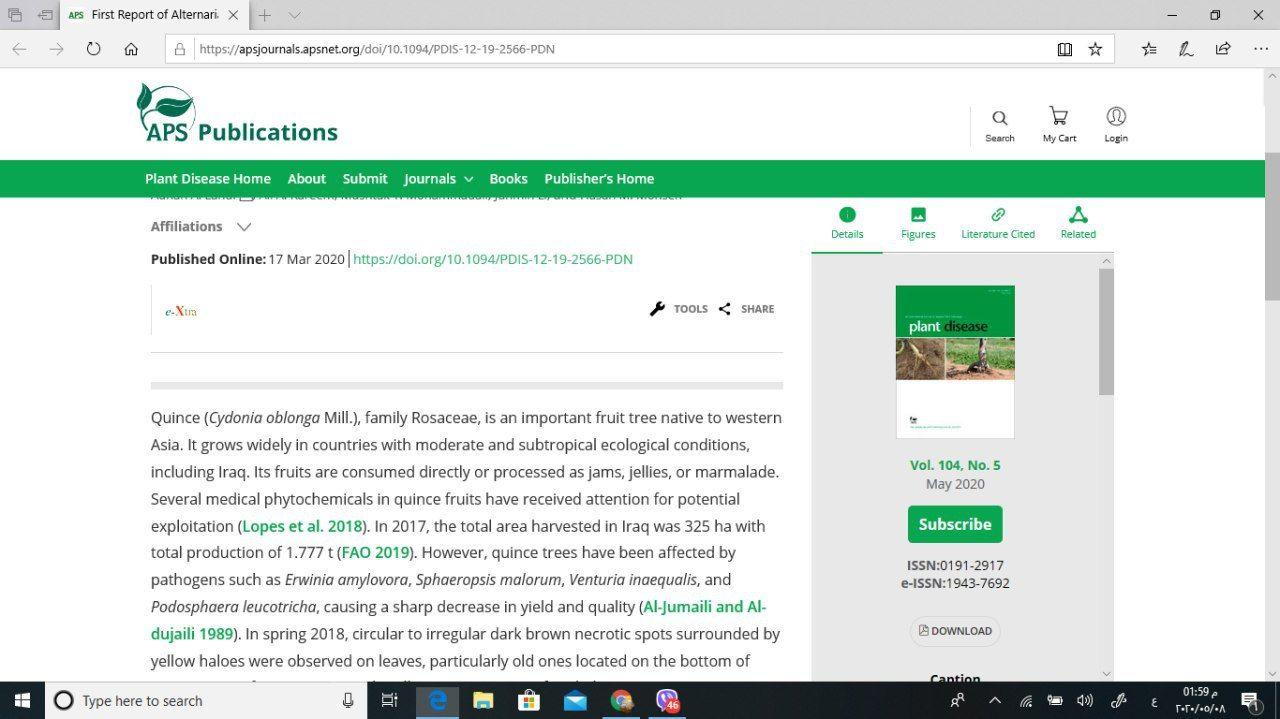Image resolution: width=1280 pixels, height=719 pixels.
Task: Switch to the Literature Cited tab
Action: (x=997, y=223)
